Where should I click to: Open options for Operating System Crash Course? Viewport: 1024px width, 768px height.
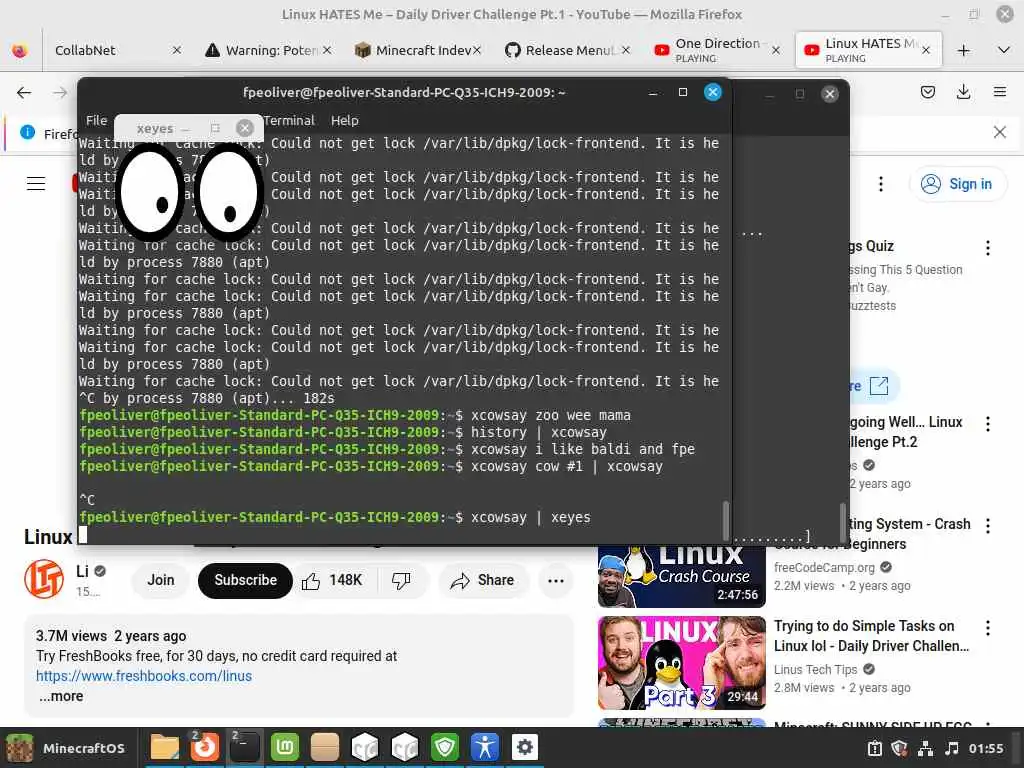[x=987, y=526]
